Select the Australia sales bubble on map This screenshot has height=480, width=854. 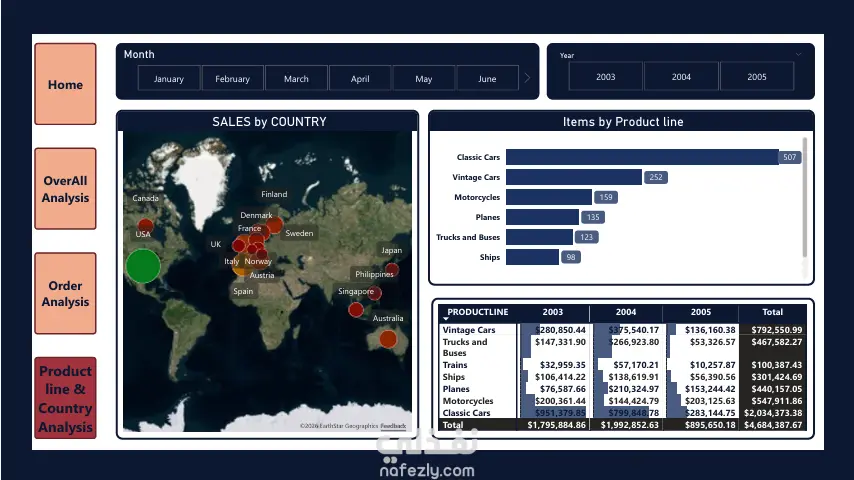click(388, 339)
